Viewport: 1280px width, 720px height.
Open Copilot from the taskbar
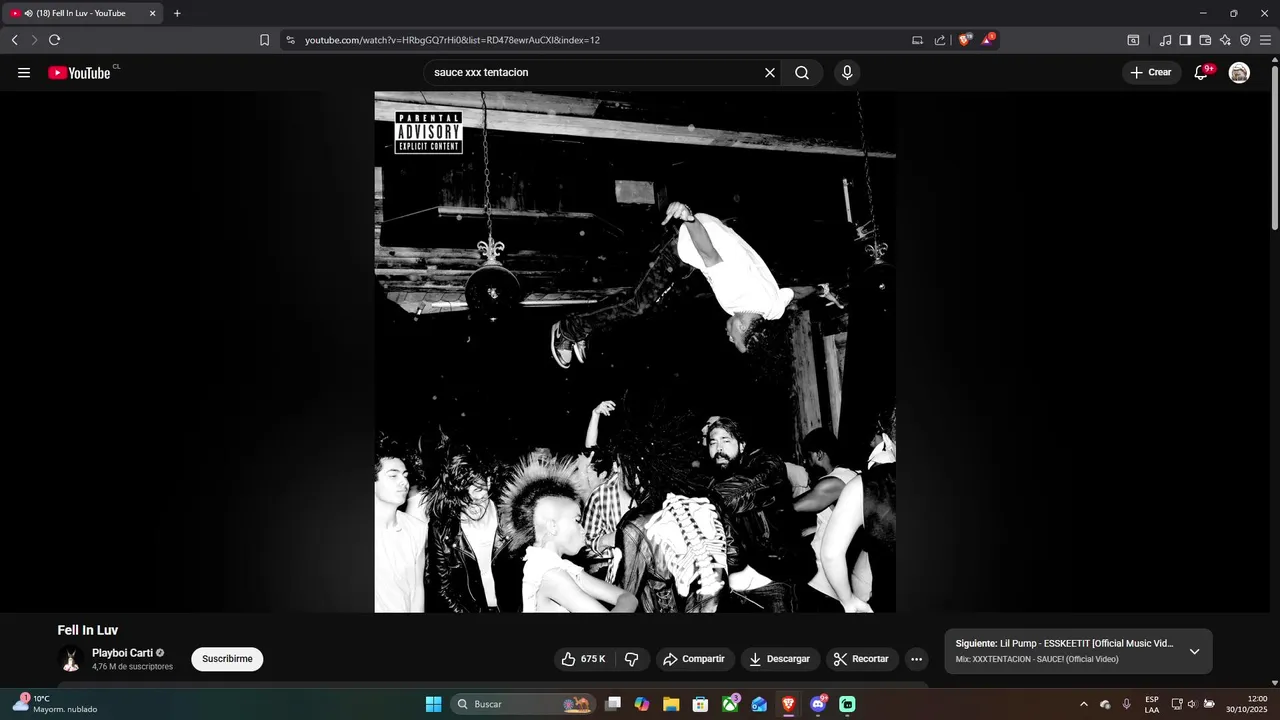pos(642,704)
